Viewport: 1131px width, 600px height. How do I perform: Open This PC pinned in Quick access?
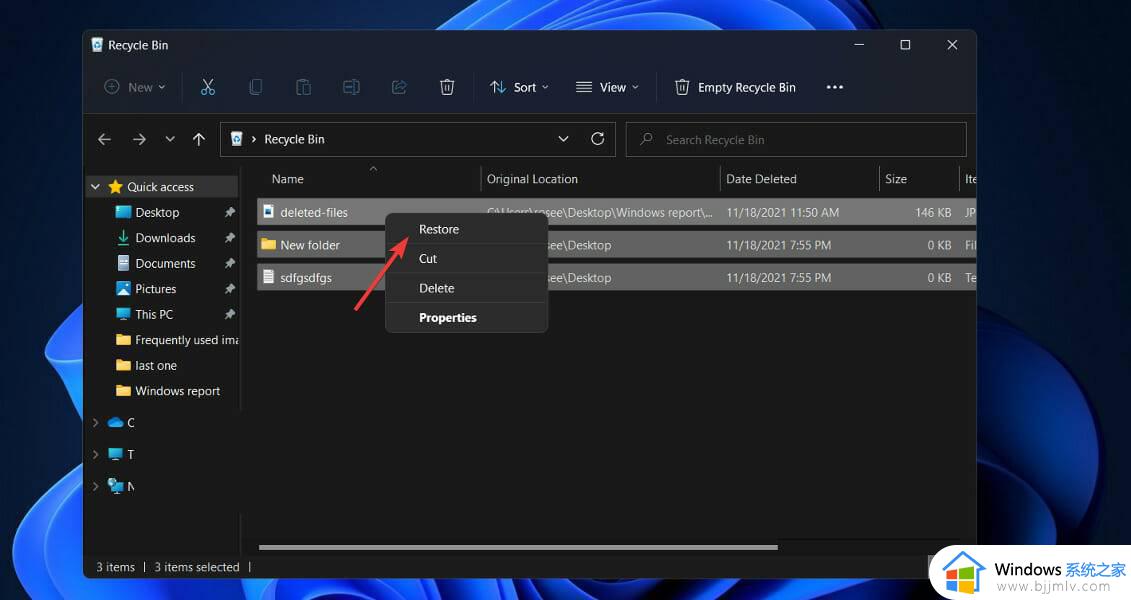[154, 314]
